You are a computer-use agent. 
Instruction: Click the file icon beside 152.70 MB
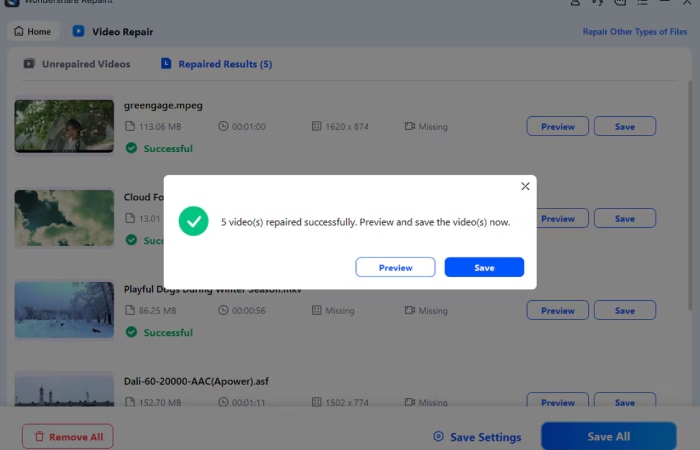(130, 402)
